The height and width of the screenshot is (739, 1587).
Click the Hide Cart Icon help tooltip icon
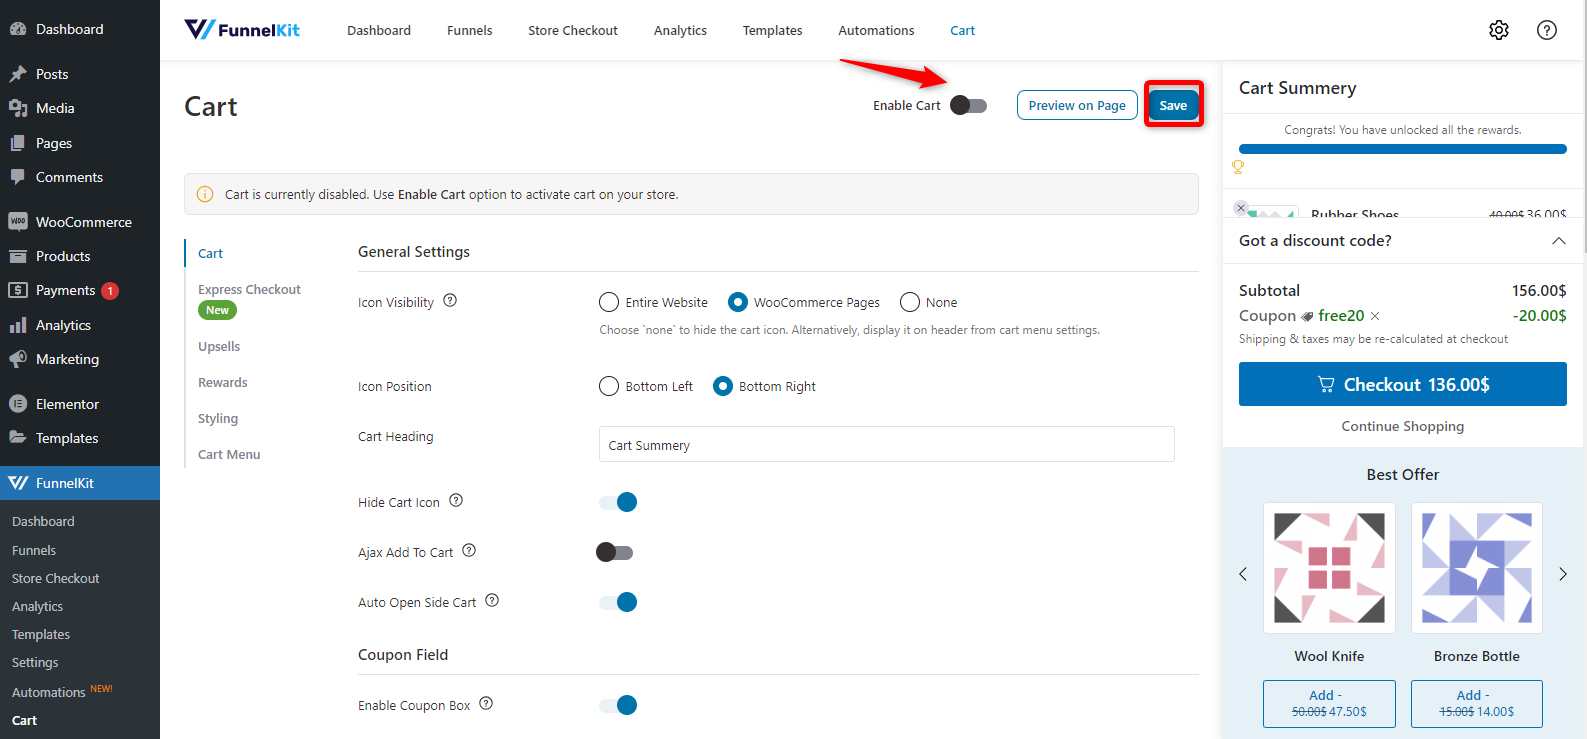pos(456,500)
